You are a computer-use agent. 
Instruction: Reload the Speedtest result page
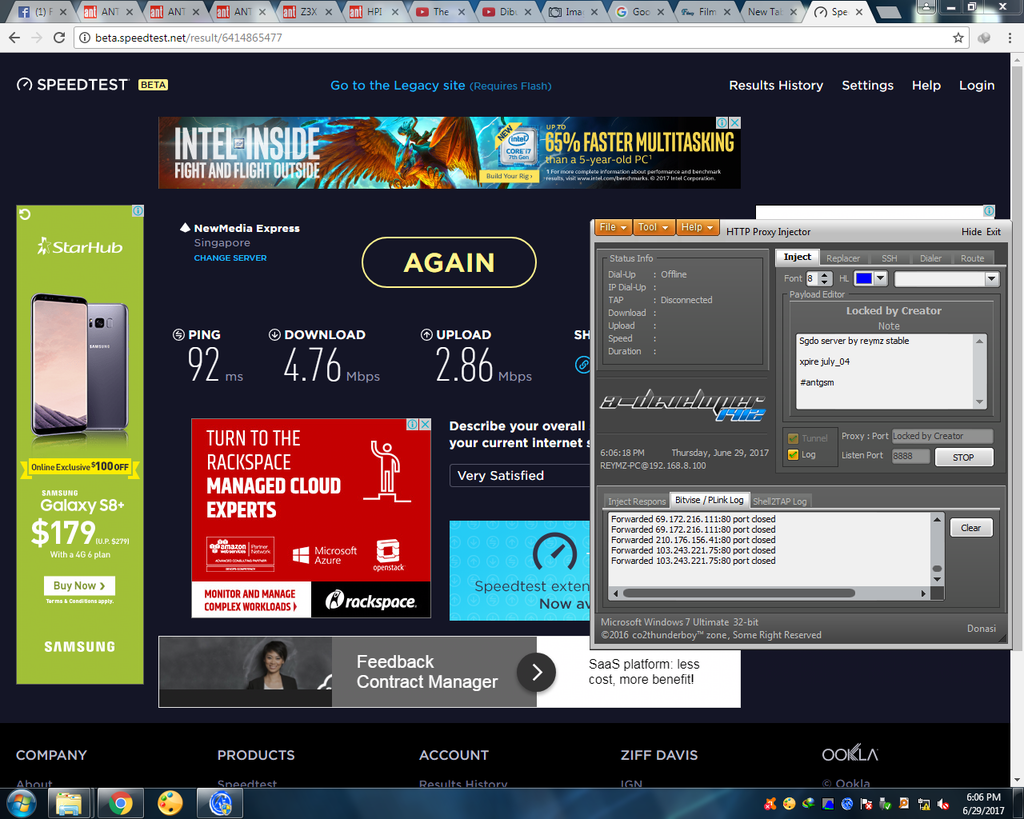click(x=59, y=38)
